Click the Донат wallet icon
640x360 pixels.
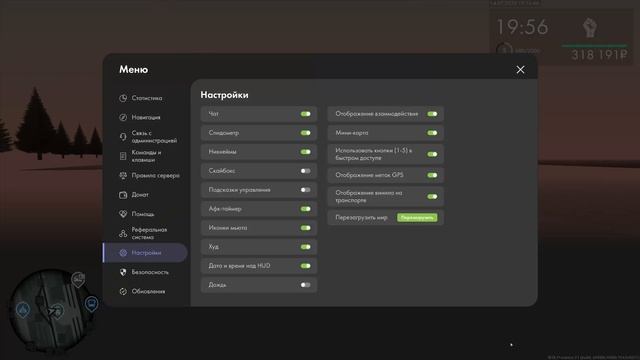123,195
